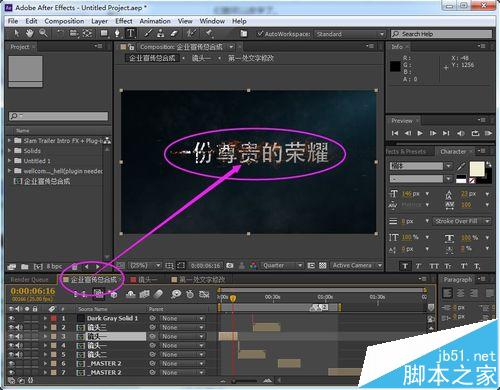
Task: Switch to the Render Queue tab
Action: click(x=29, y=280)
